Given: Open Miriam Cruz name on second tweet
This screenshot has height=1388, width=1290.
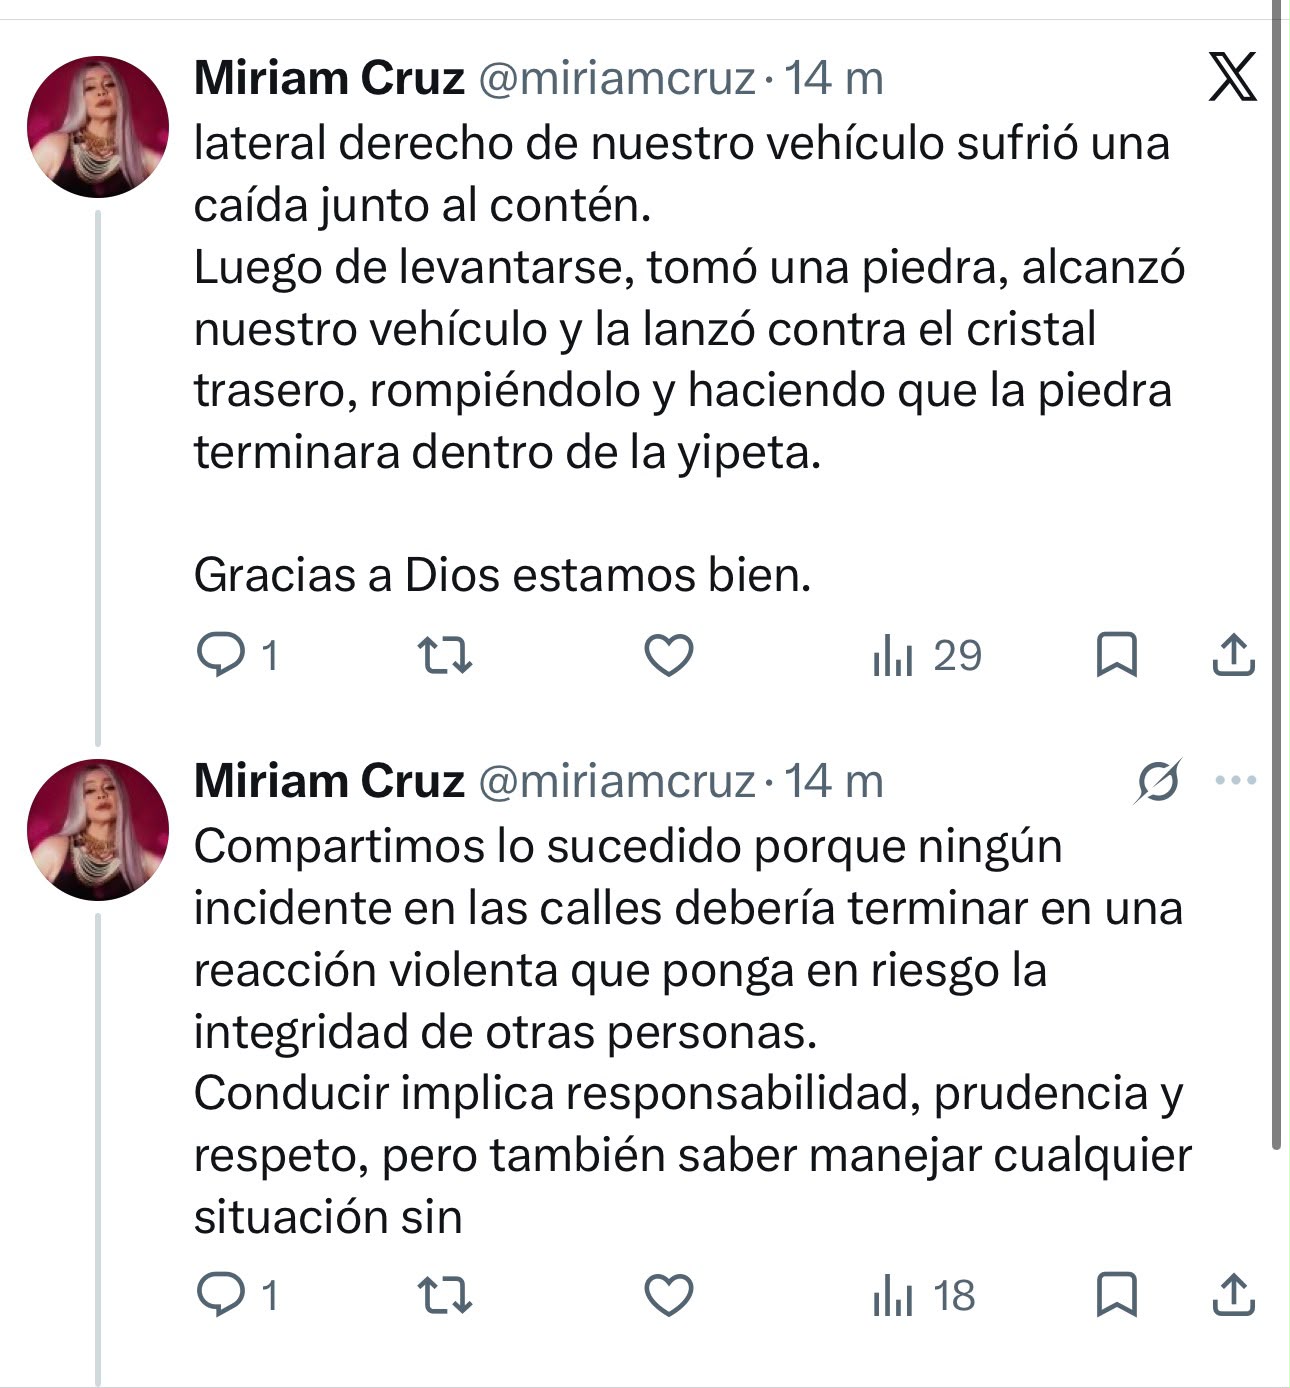Looking at the screenshot, I should pos(329,781).
